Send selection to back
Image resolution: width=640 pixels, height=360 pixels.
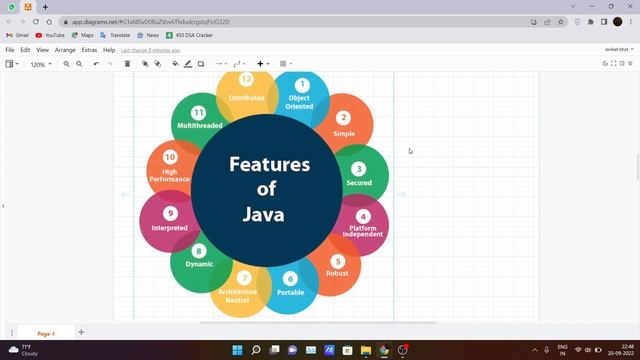pos(158,64)
